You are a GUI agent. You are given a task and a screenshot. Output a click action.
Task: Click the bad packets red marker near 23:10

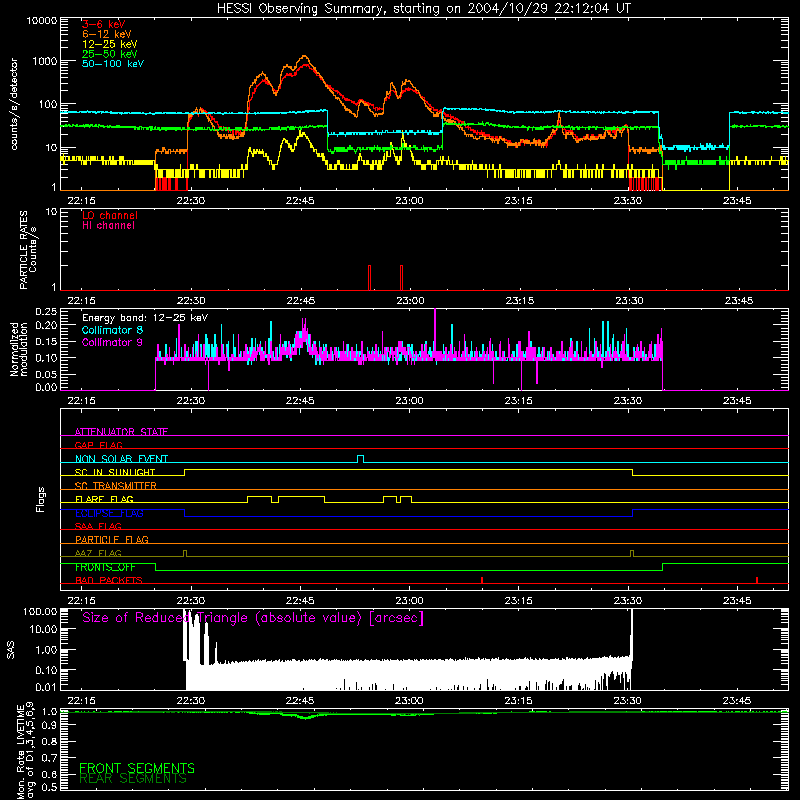point(482,580)
